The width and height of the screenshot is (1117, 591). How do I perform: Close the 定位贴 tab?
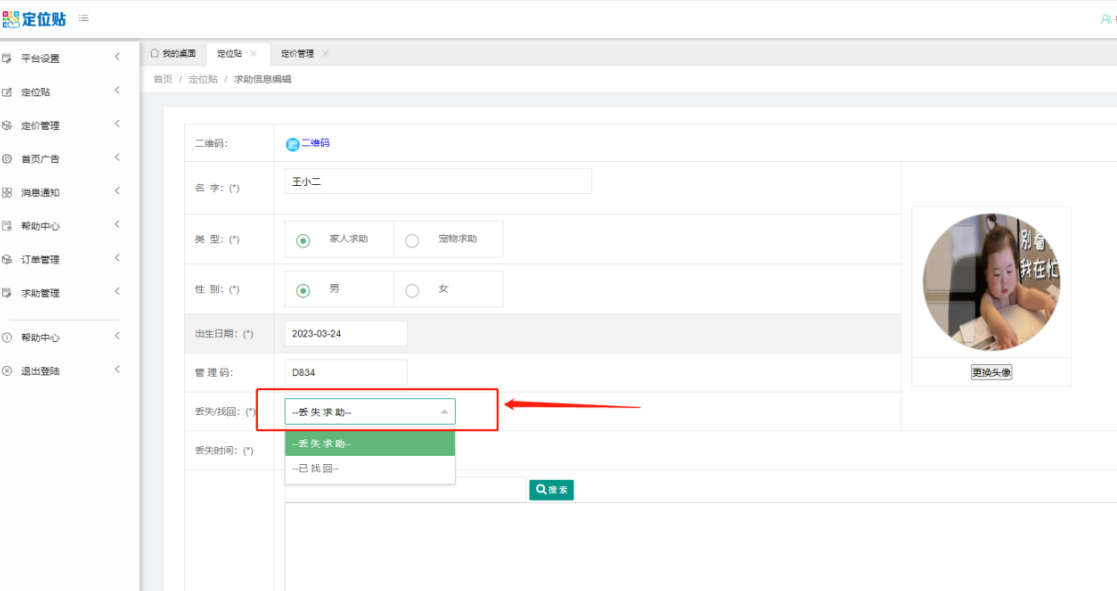(254, 54)
